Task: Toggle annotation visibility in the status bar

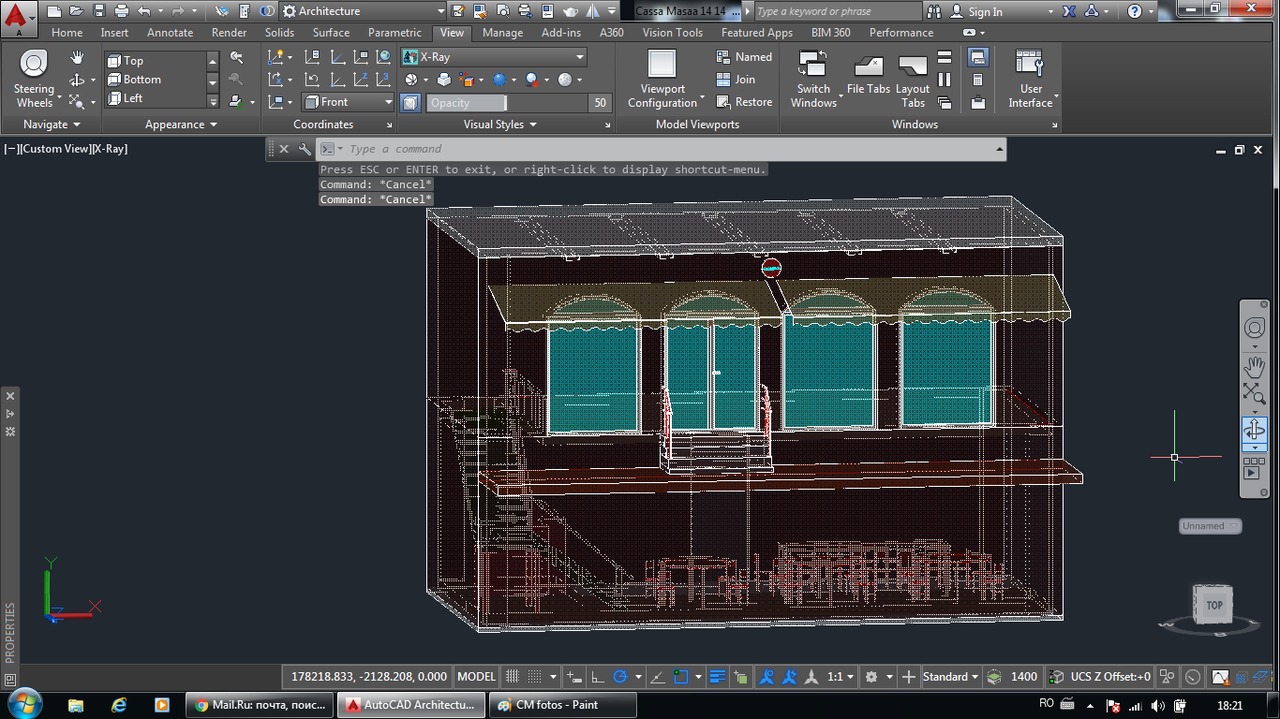Action: pos(765,676)
